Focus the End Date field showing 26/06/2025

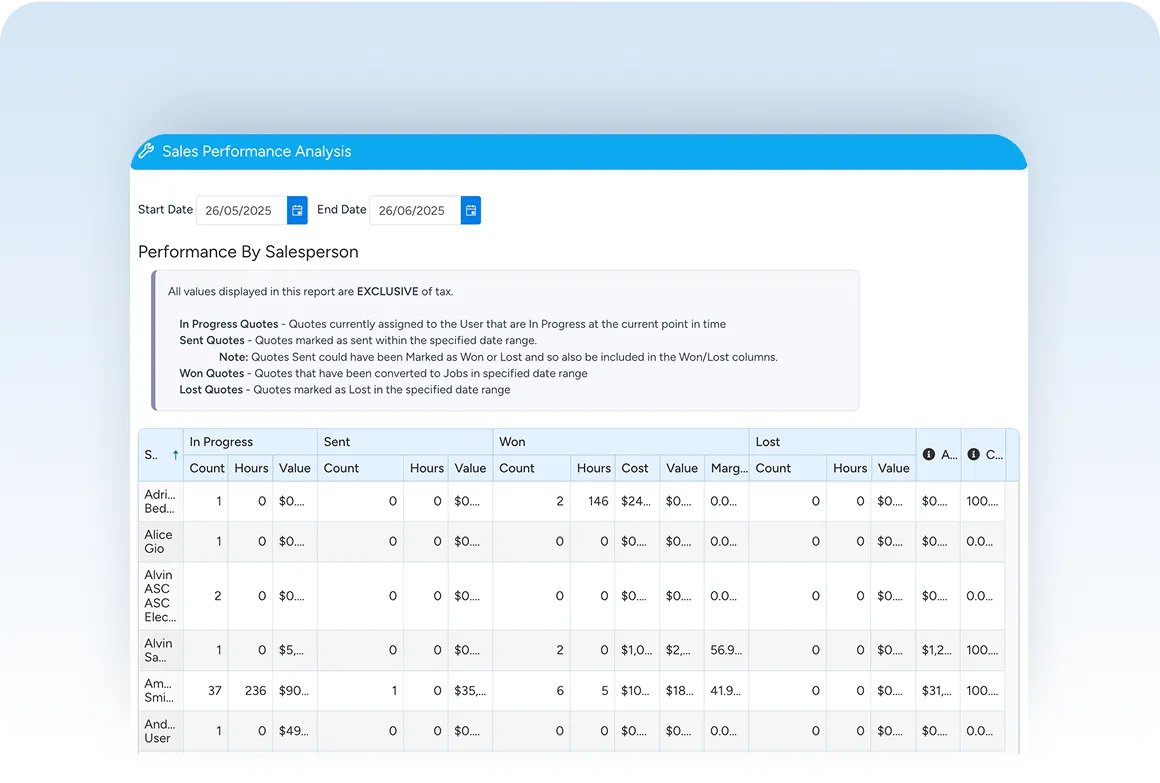(x=415, y=210)
